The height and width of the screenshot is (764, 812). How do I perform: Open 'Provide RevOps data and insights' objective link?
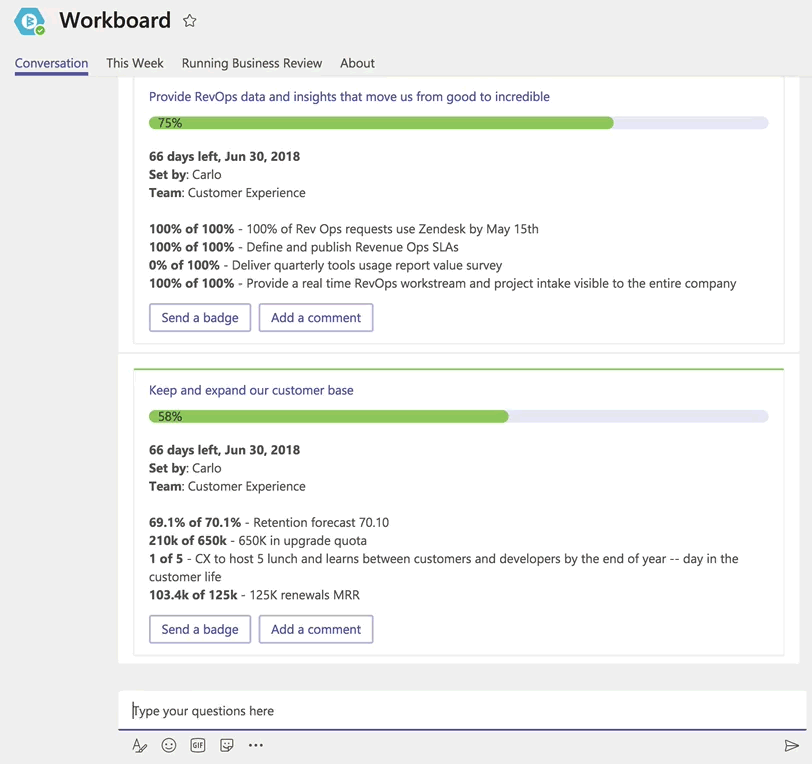click(x=349, y=97)
